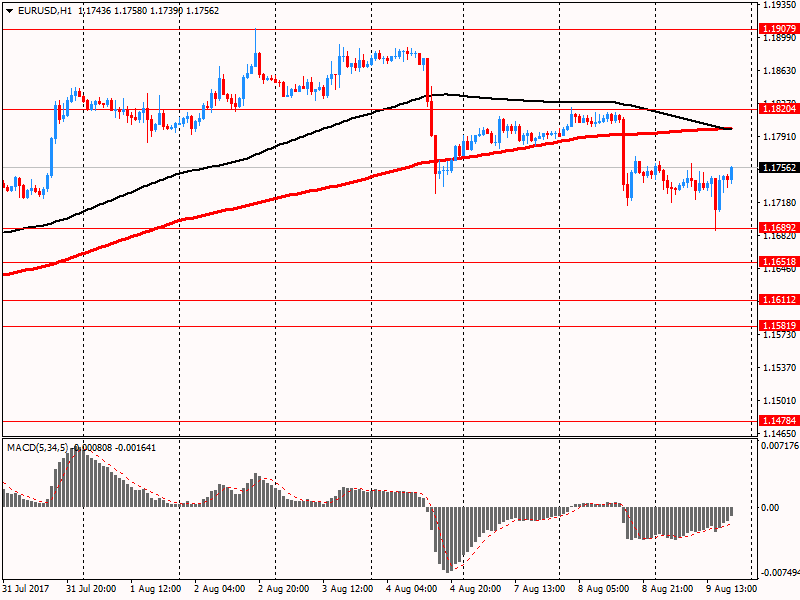
Task: Select the 31 Jul 2017 time axis label
Action: point(26,589)
